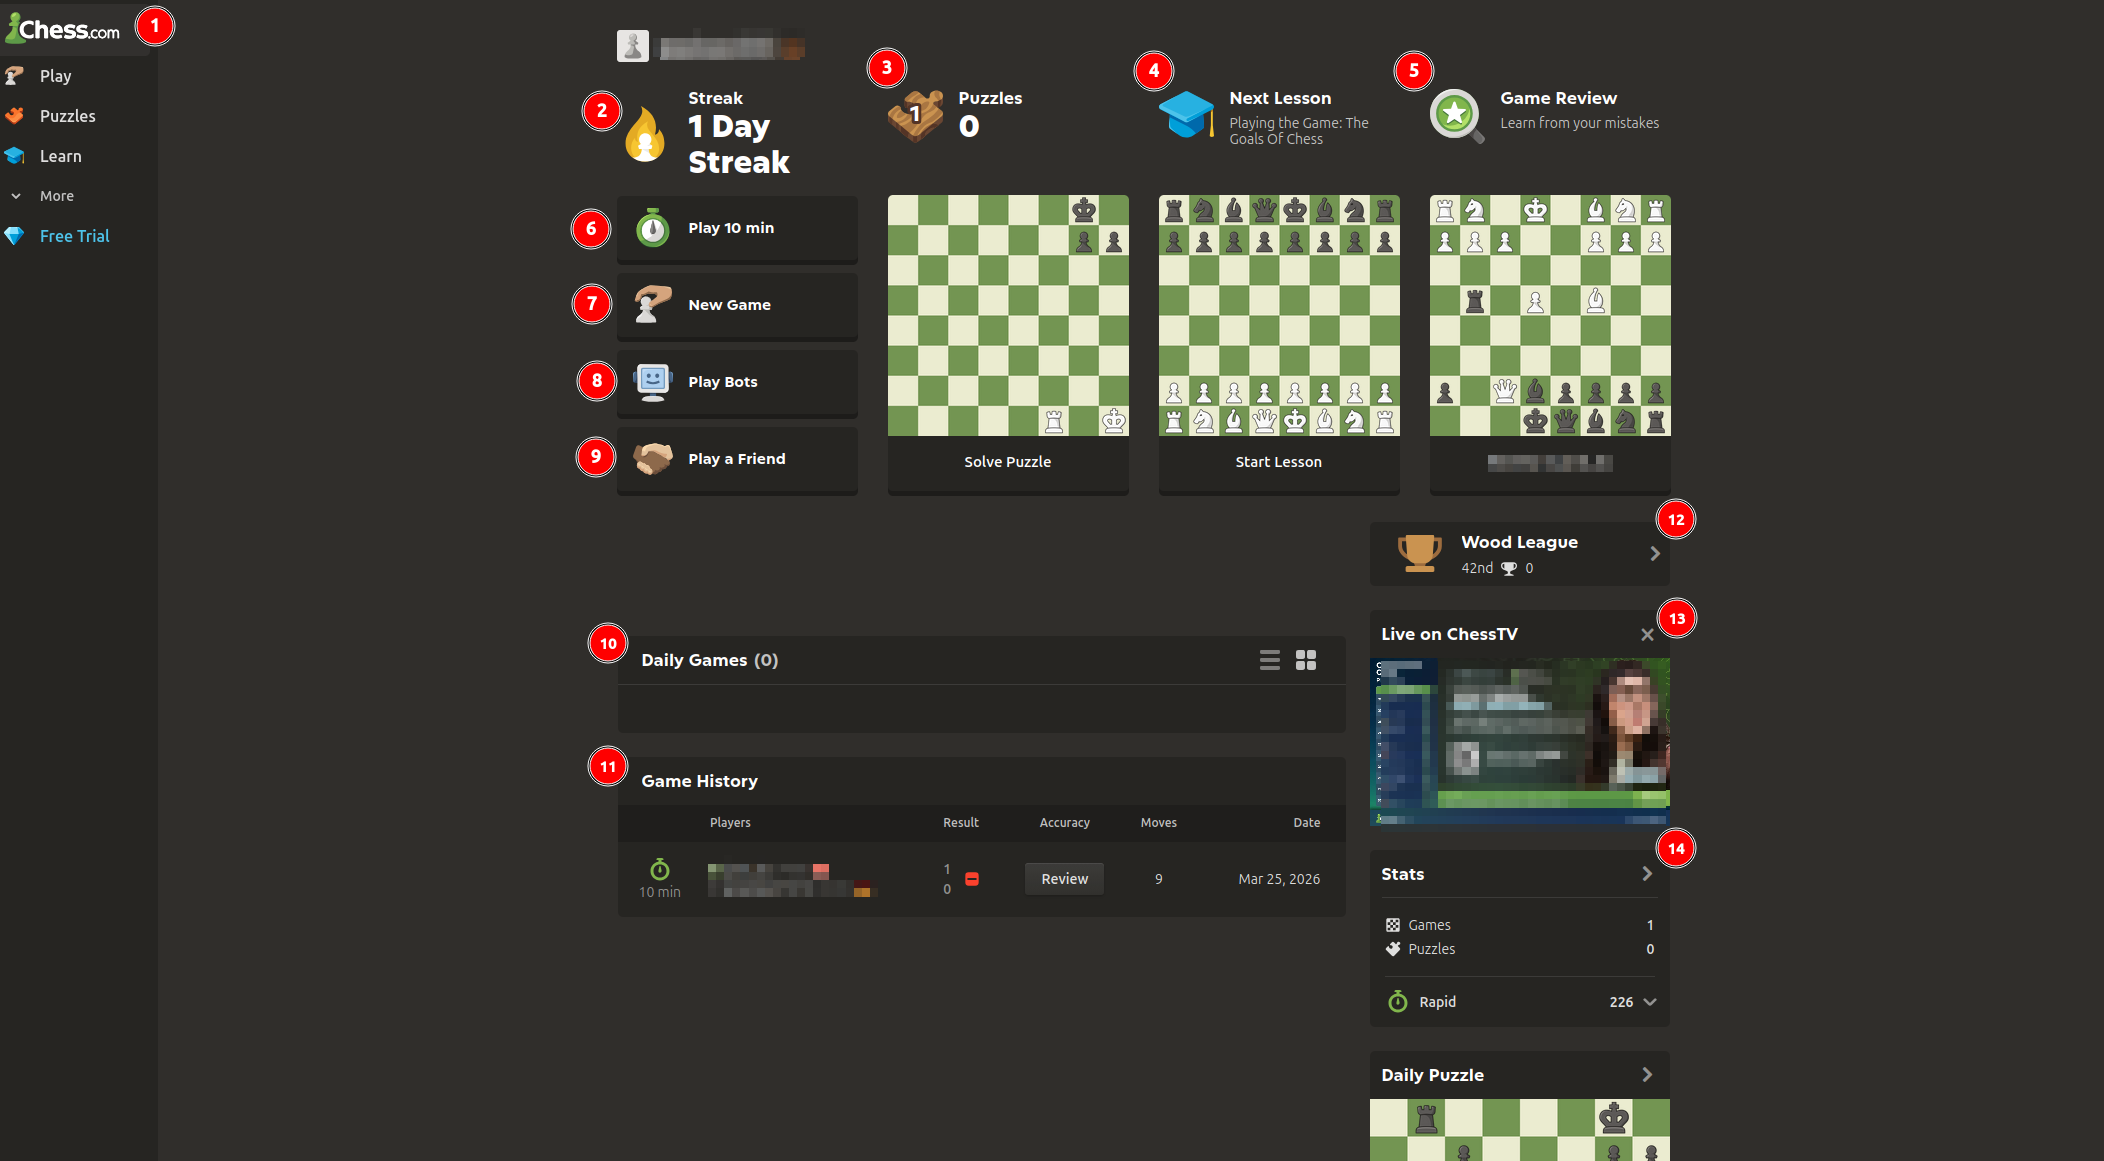2104x1161 pixels.
Task: Click the Solve Puzzle board thumbnail
Action: [1008, 316]
